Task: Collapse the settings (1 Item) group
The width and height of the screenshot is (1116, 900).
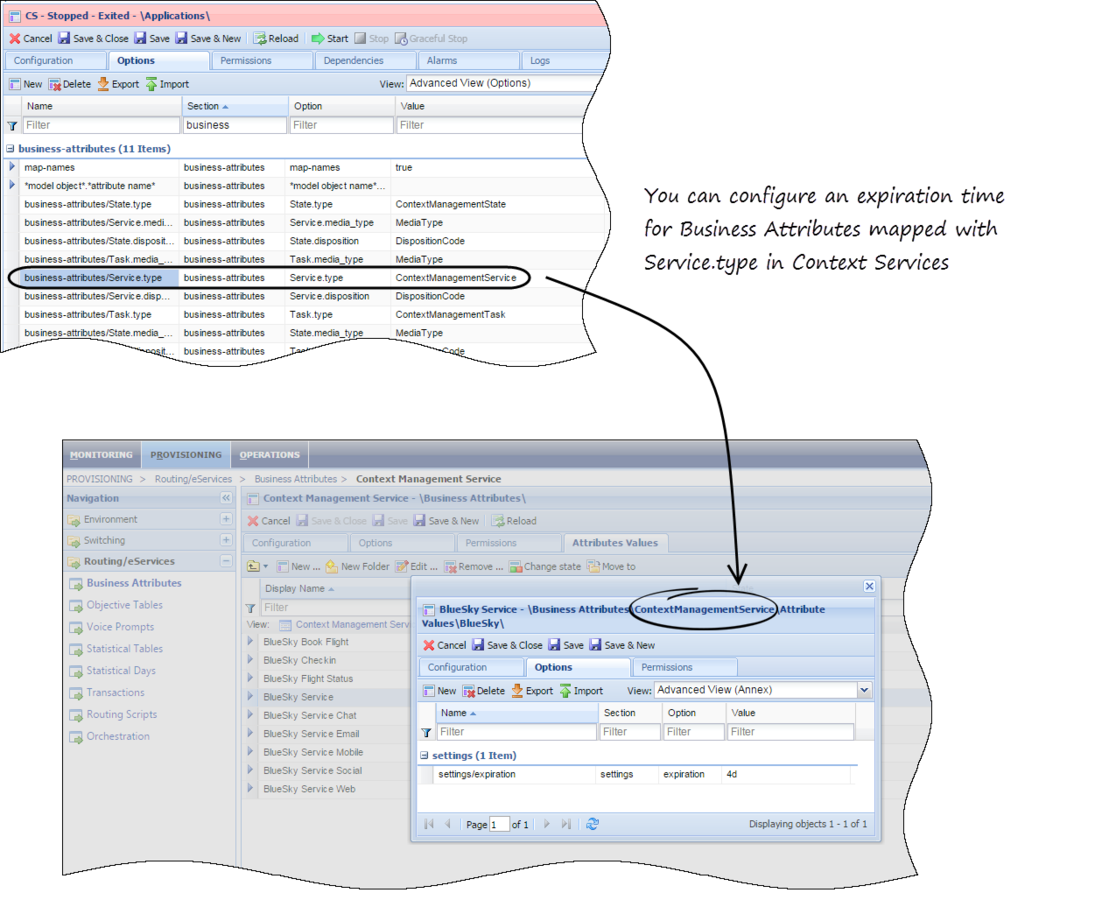Action: tap(424, 756)
